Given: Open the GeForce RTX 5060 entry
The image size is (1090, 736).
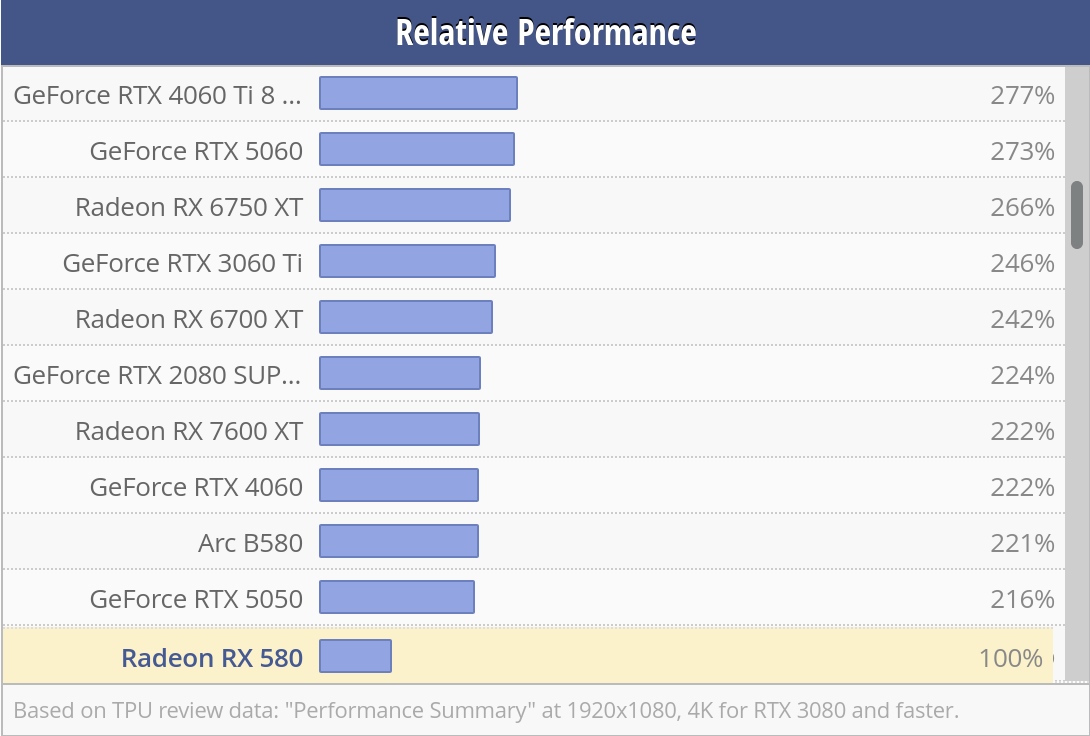Looking at the screenshot, I should point(196,151).
